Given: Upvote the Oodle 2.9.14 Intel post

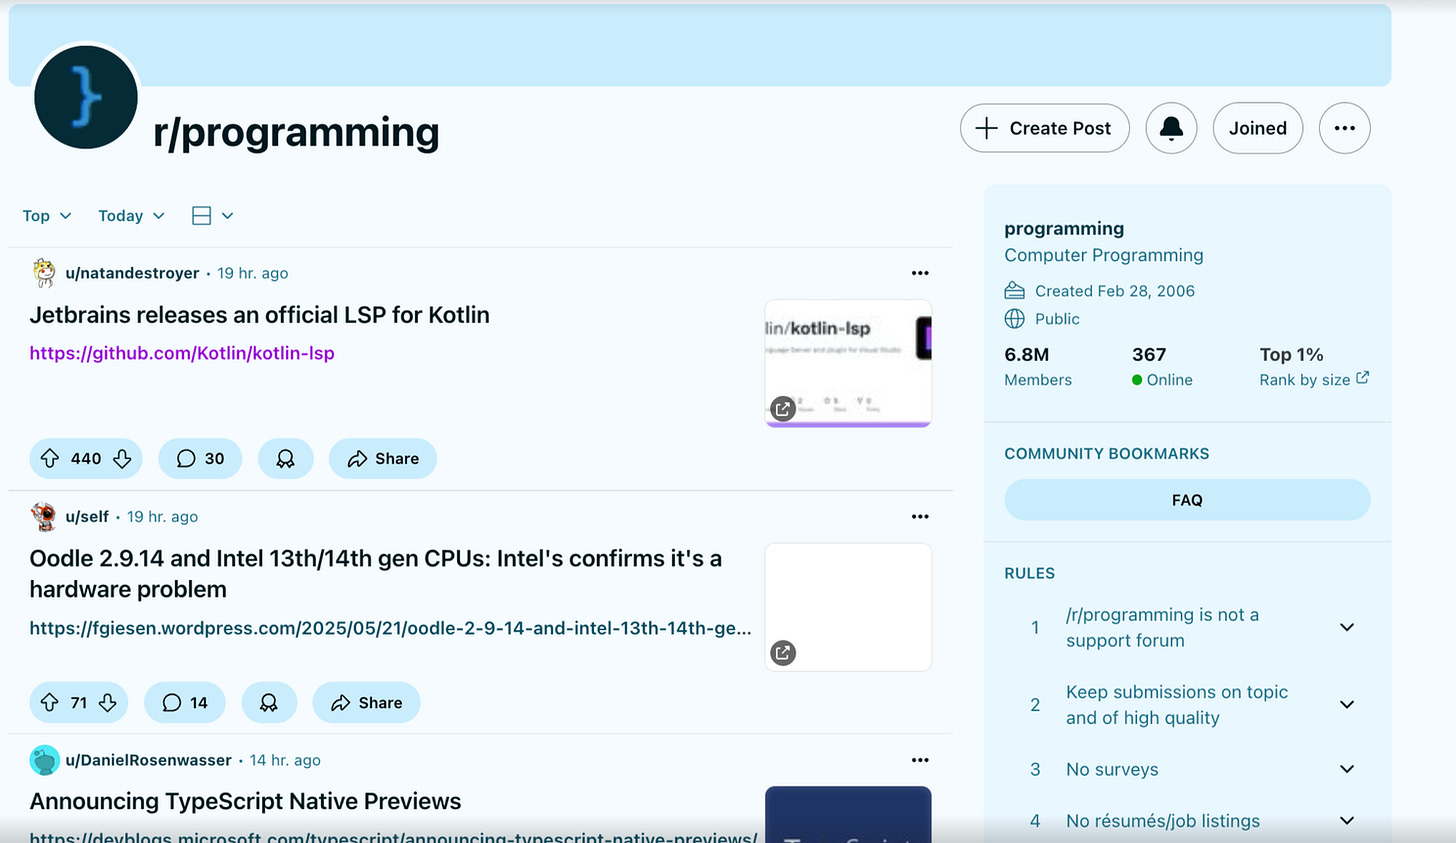Looking at the screenshot, I should (x=50, y=702).
